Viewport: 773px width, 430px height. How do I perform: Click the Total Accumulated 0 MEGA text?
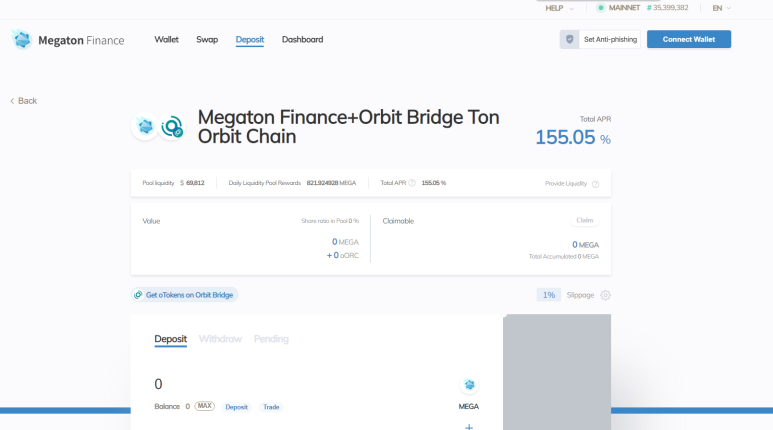point(564,256)
